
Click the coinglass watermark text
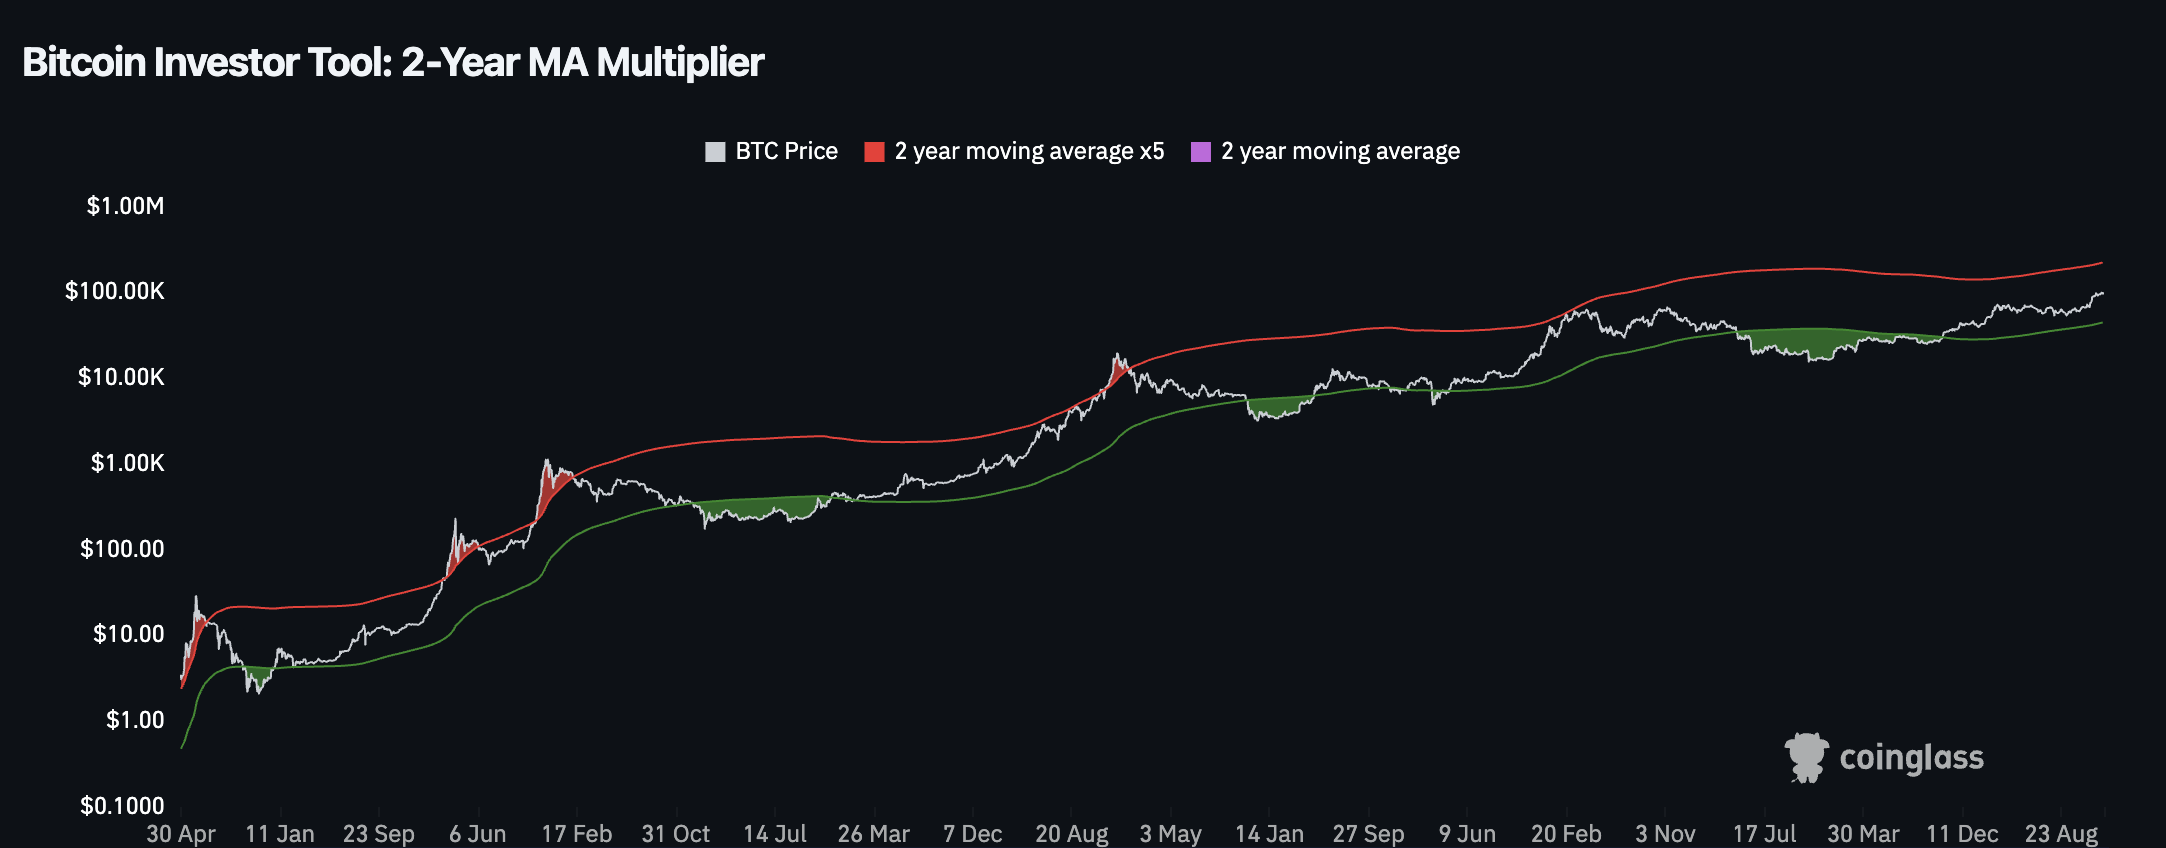point(1911,758)
